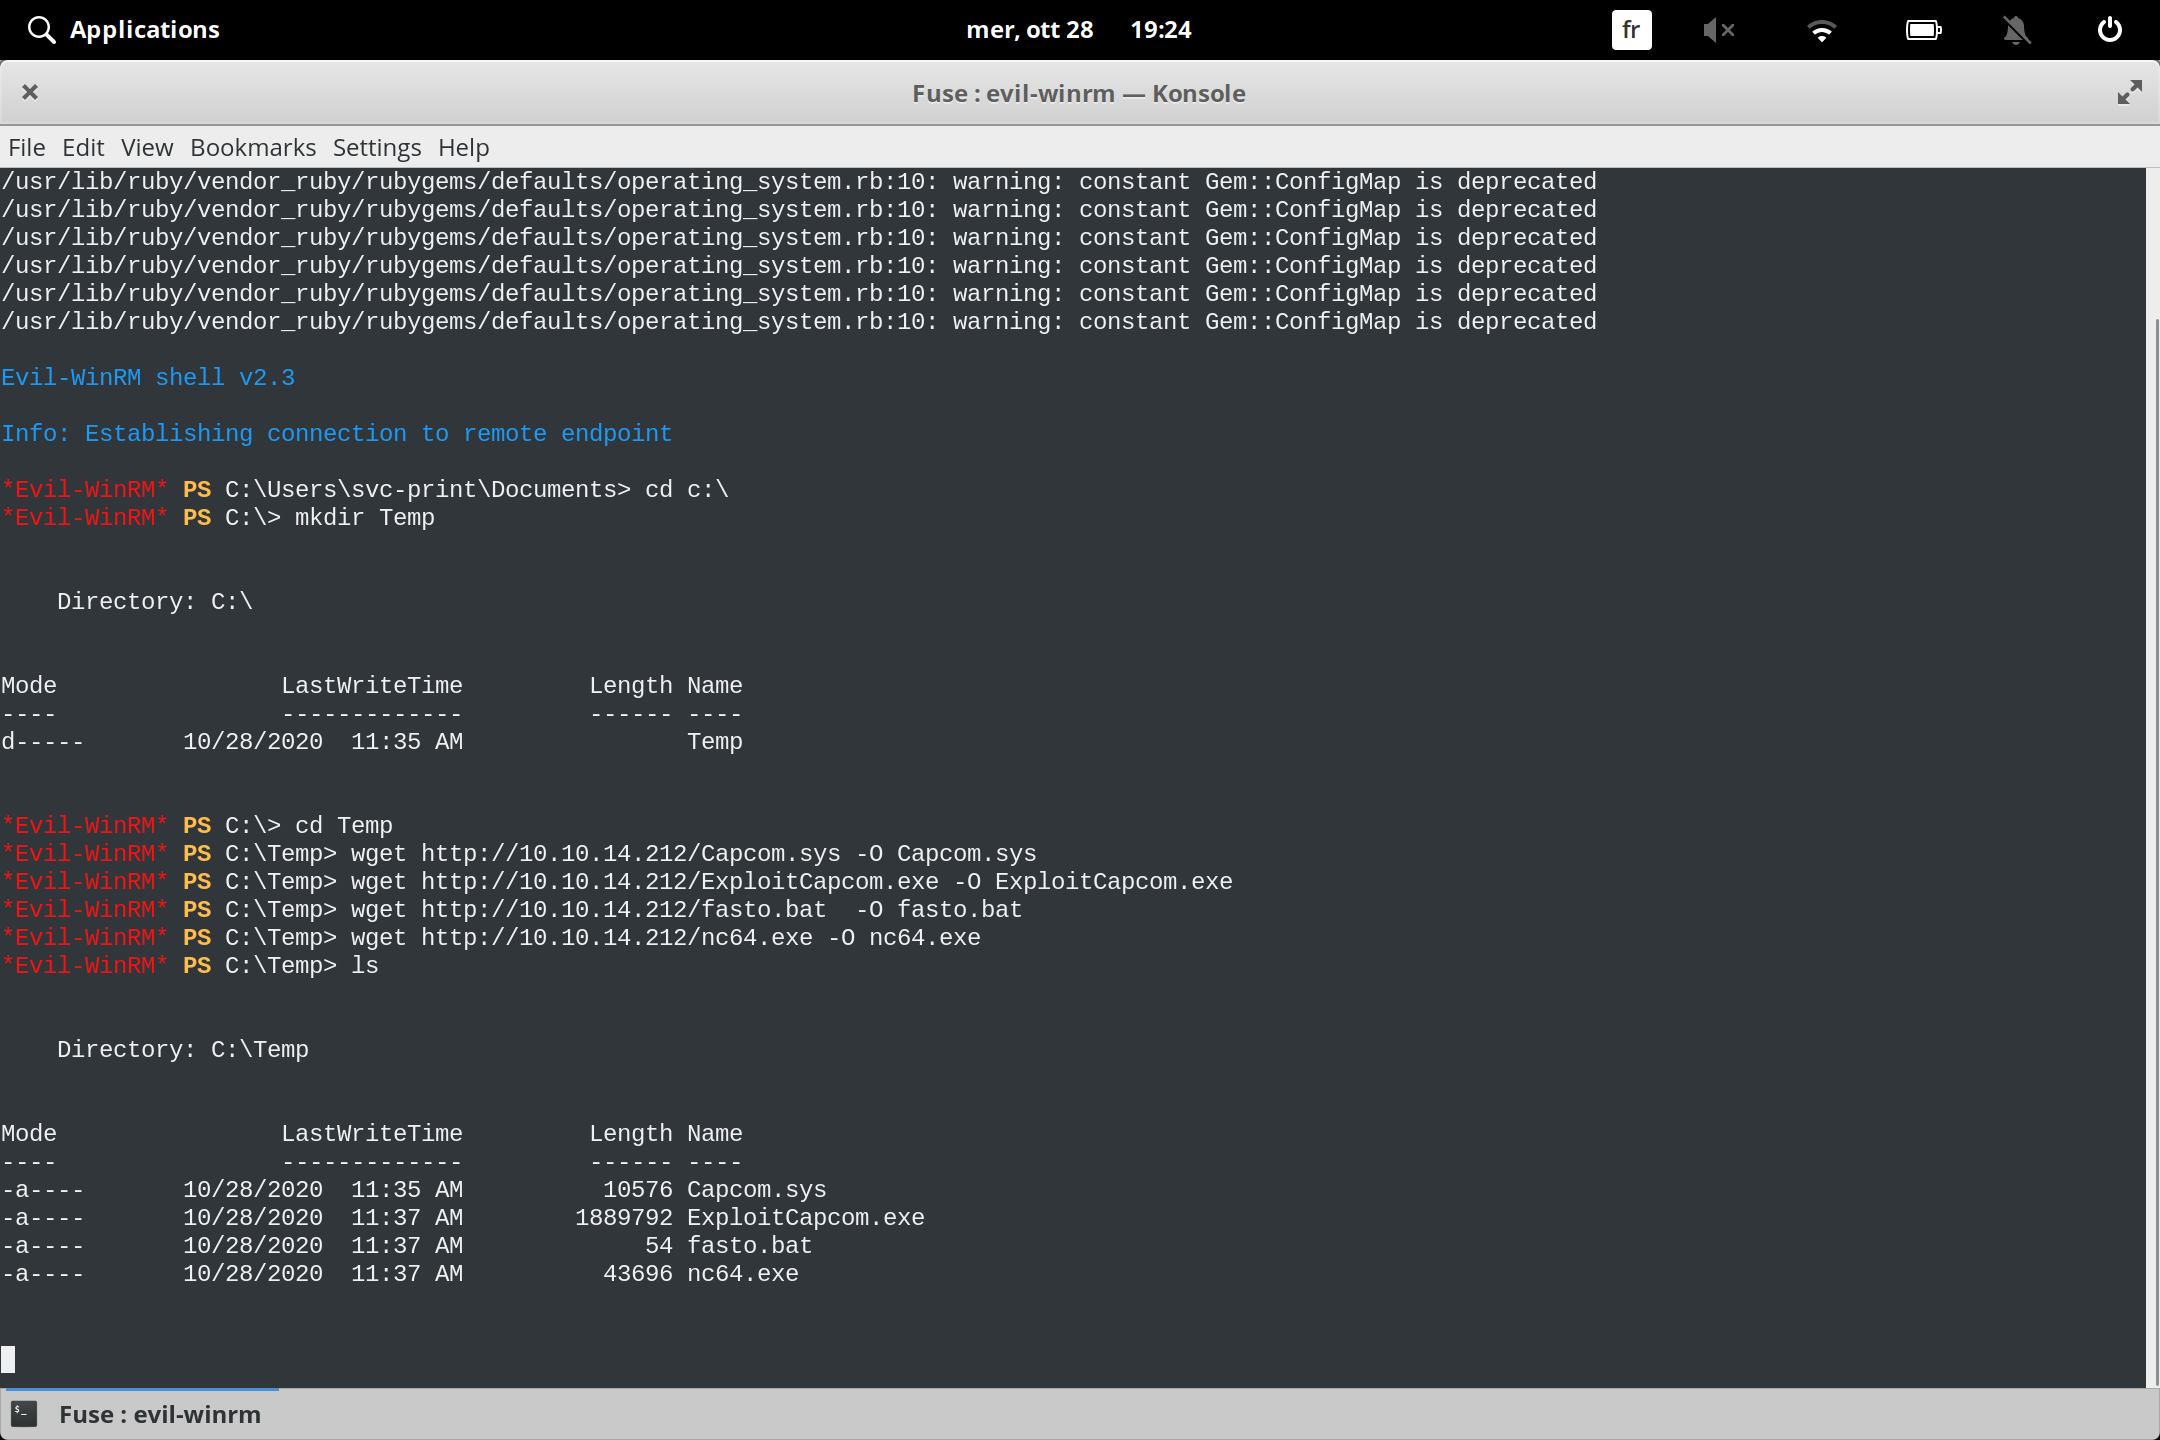Image resolution: width=2160 pixels, height=1440 pixels.
Task: Check battery status in the system tray
Action: tap(1923, 29)
